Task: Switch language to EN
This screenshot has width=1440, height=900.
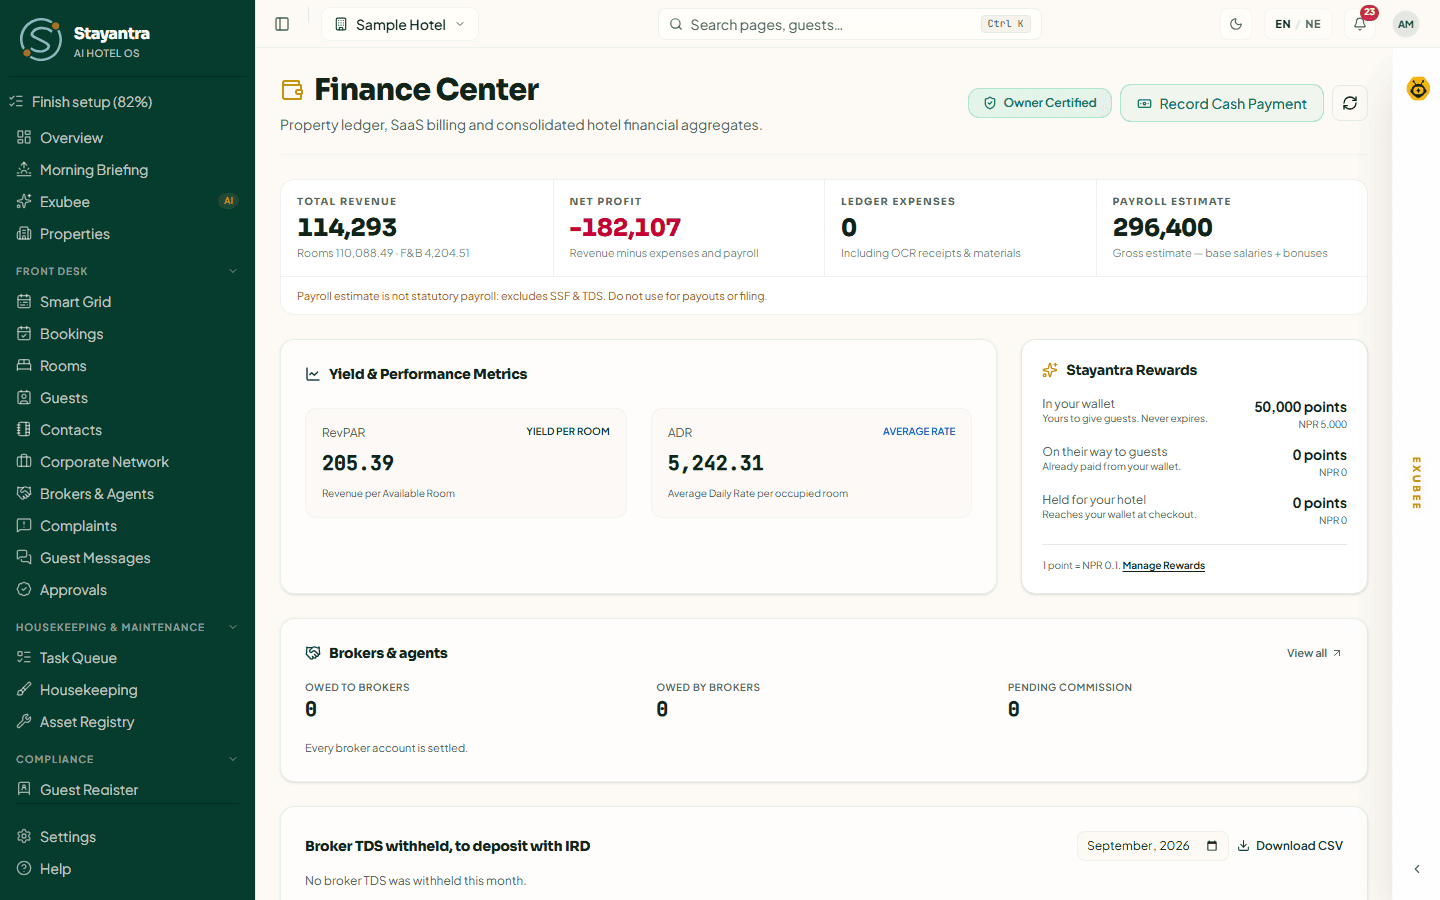Action: click(1283, 24)
